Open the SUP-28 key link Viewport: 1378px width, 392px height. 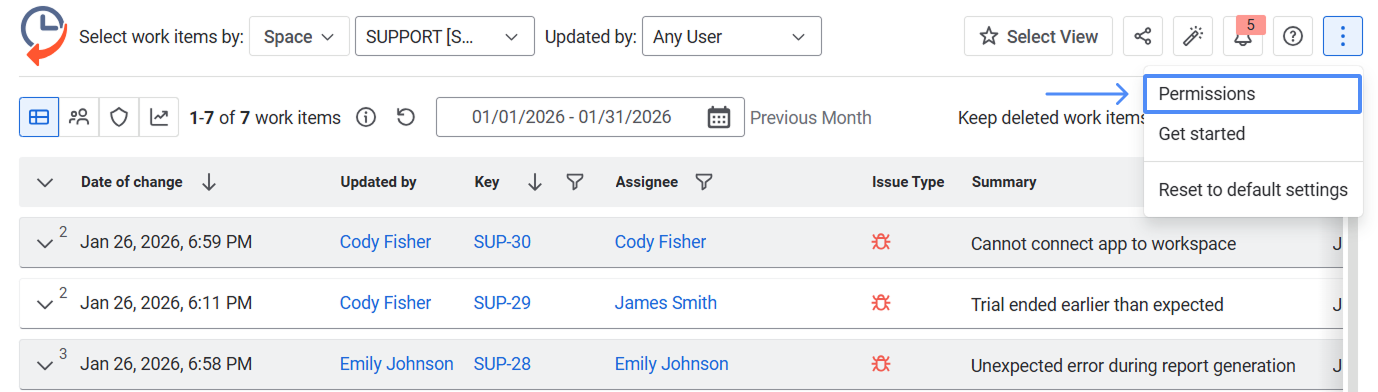coord(502,364)
